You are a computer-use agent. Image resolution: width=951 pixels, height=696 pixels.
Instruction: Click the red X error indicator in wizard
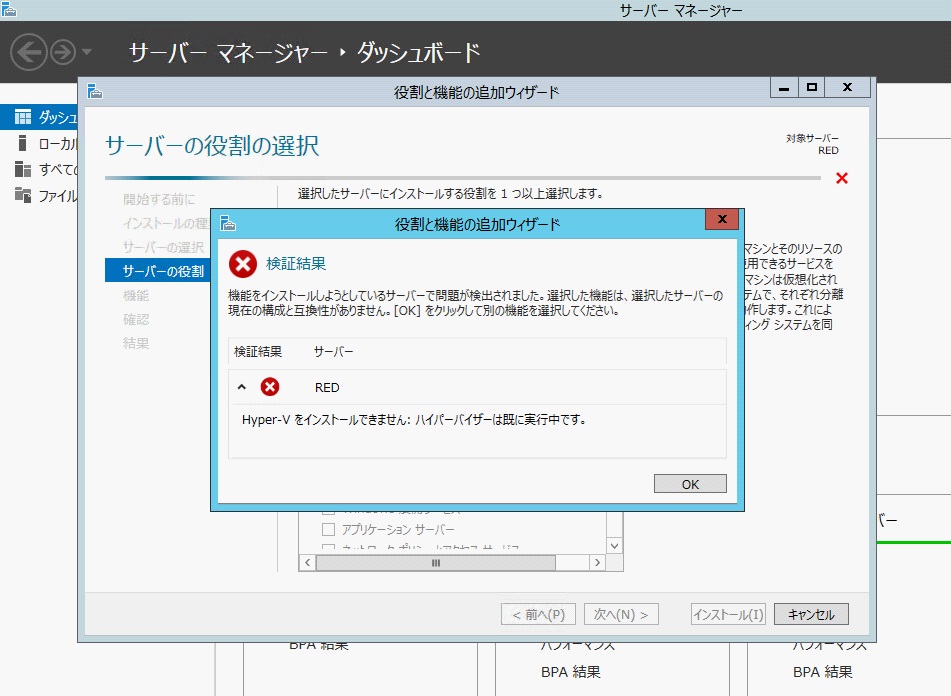841,178
